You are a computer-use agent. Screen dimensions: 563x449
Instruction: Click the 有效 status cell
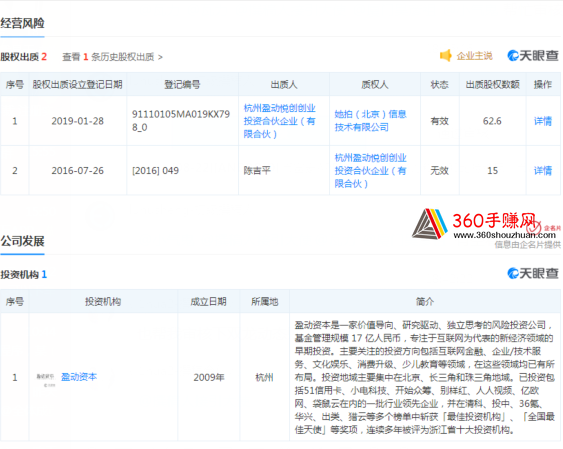(x=439, y=121)
